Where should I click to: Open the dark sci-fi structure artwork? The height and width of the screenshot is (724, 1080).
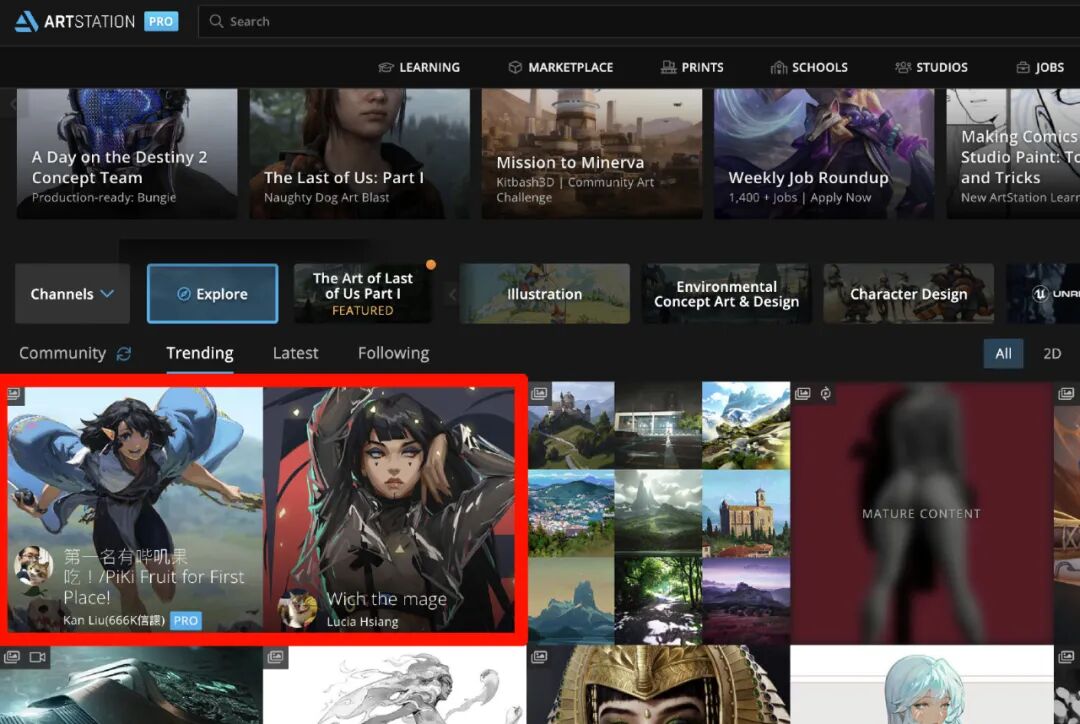(131, 685)
